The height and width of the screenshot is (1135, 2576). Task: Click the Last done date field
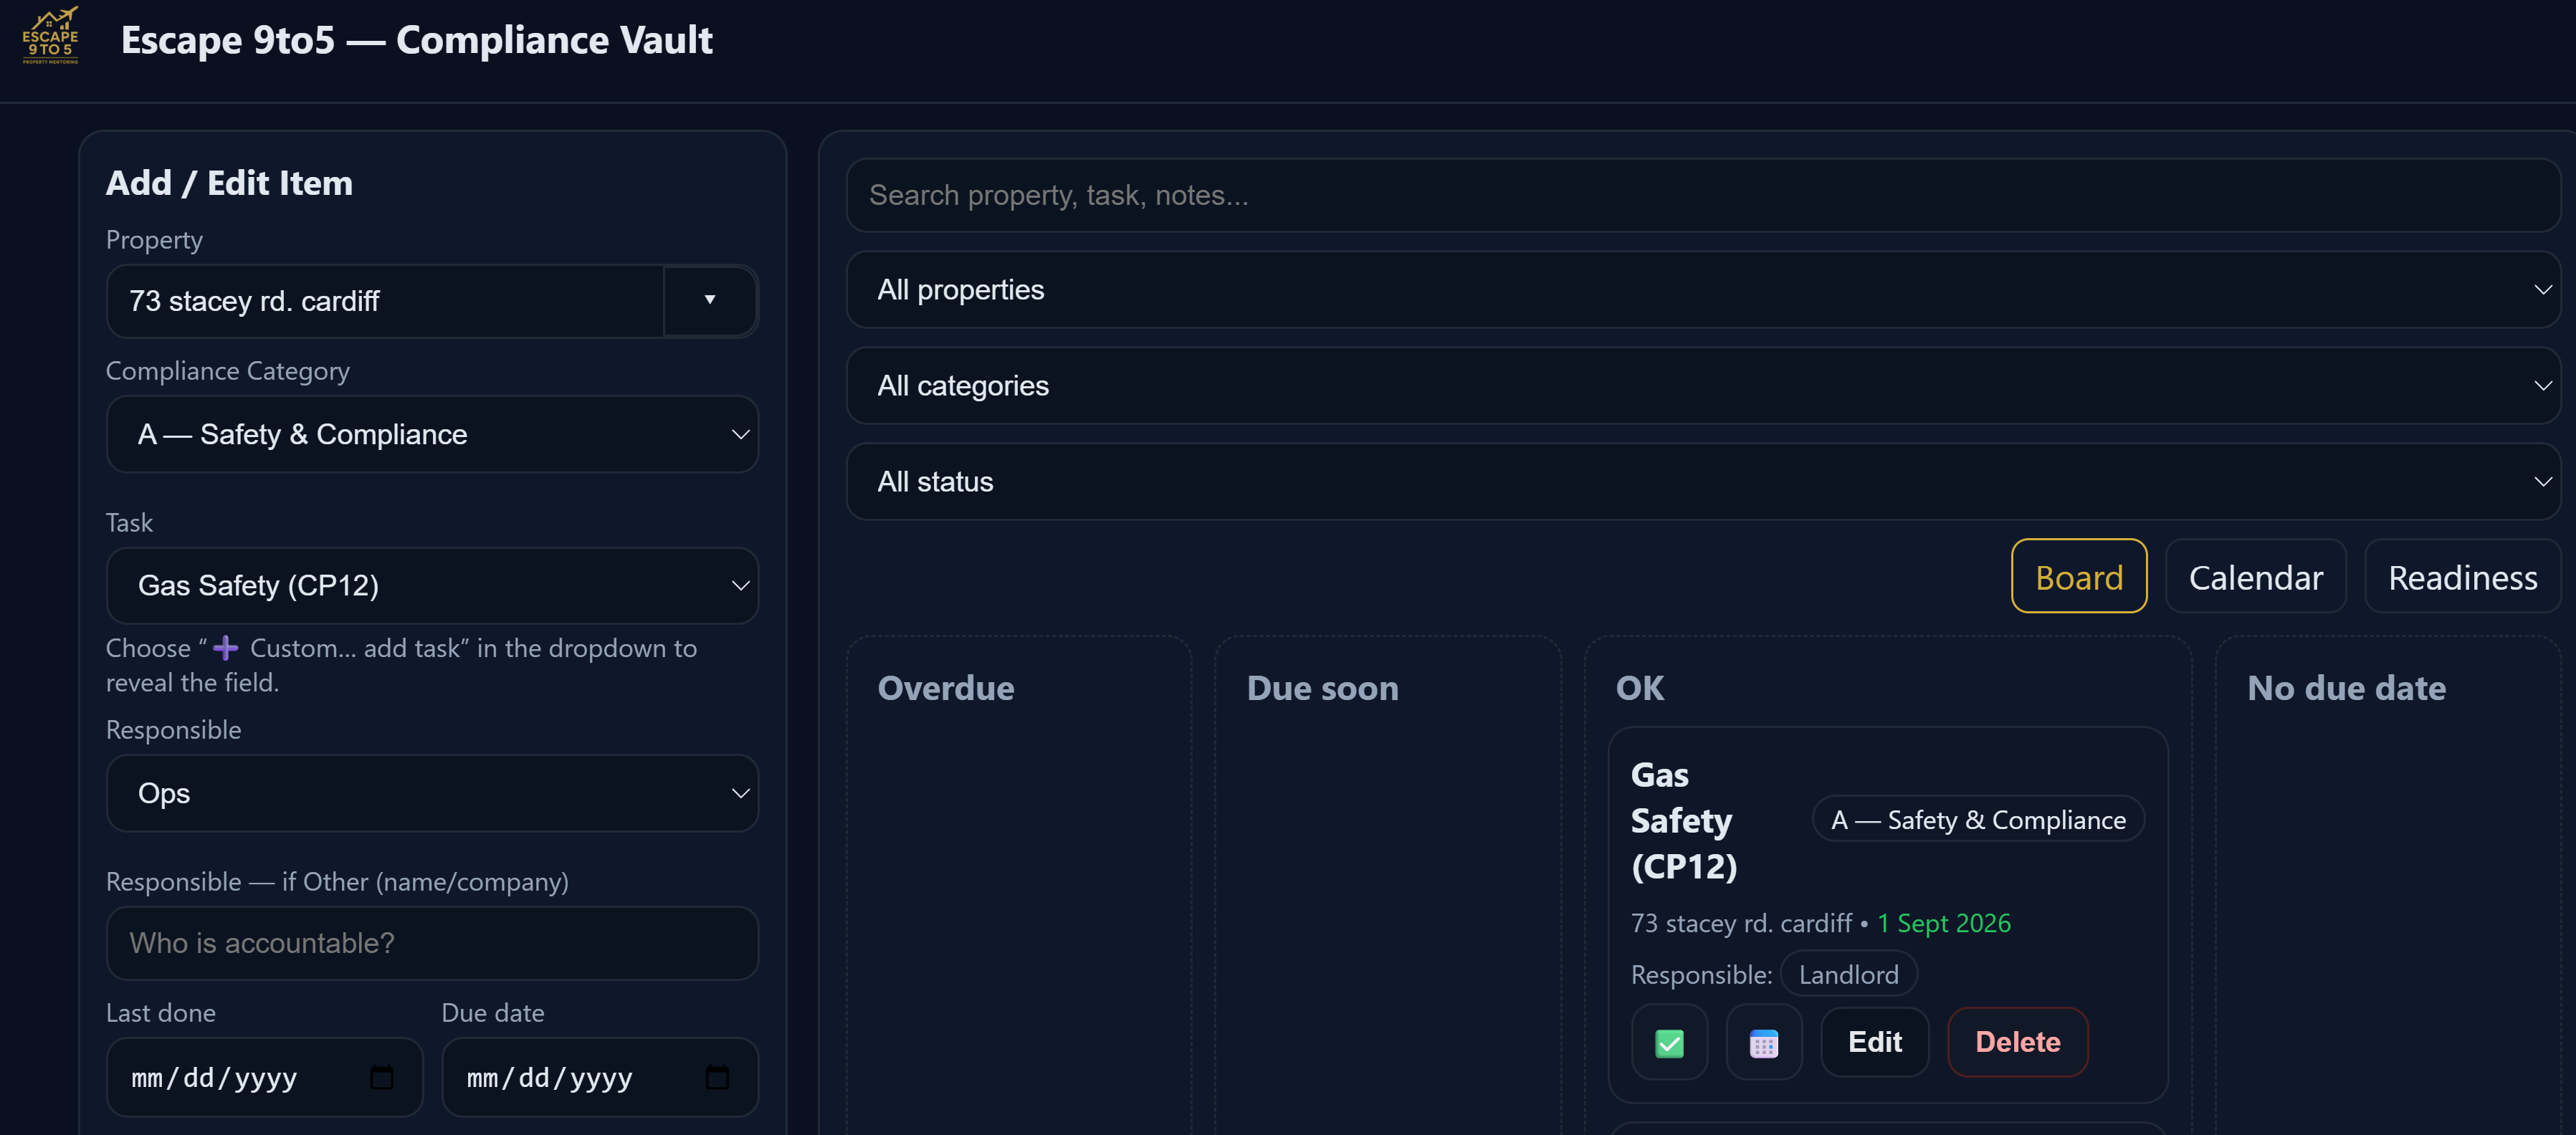(x=264, y=1077)
